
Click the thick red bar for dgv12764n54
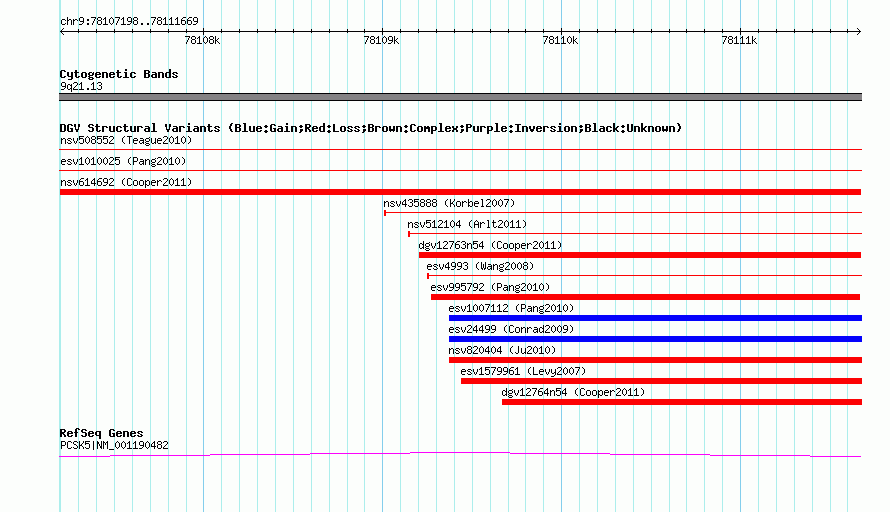point(682,402)
